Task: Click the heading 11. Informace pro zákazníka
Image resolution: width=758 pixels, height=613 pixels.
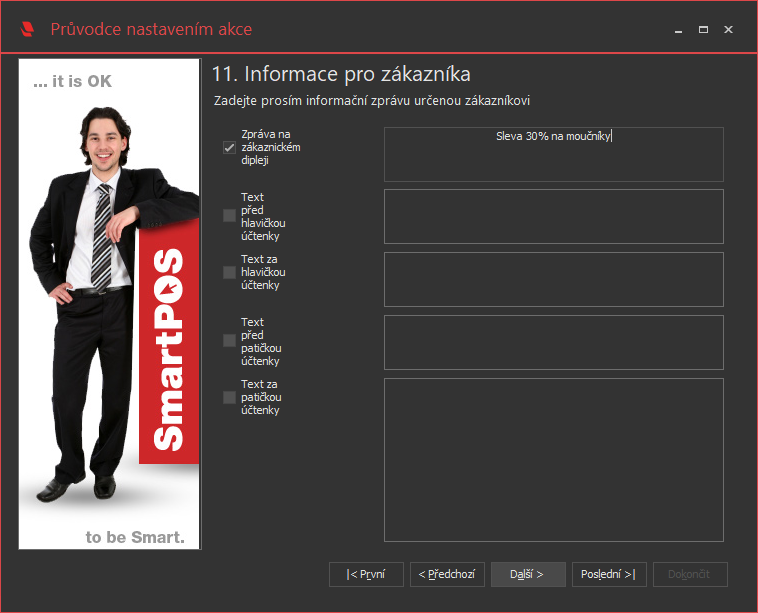Action: coord(341,74)
